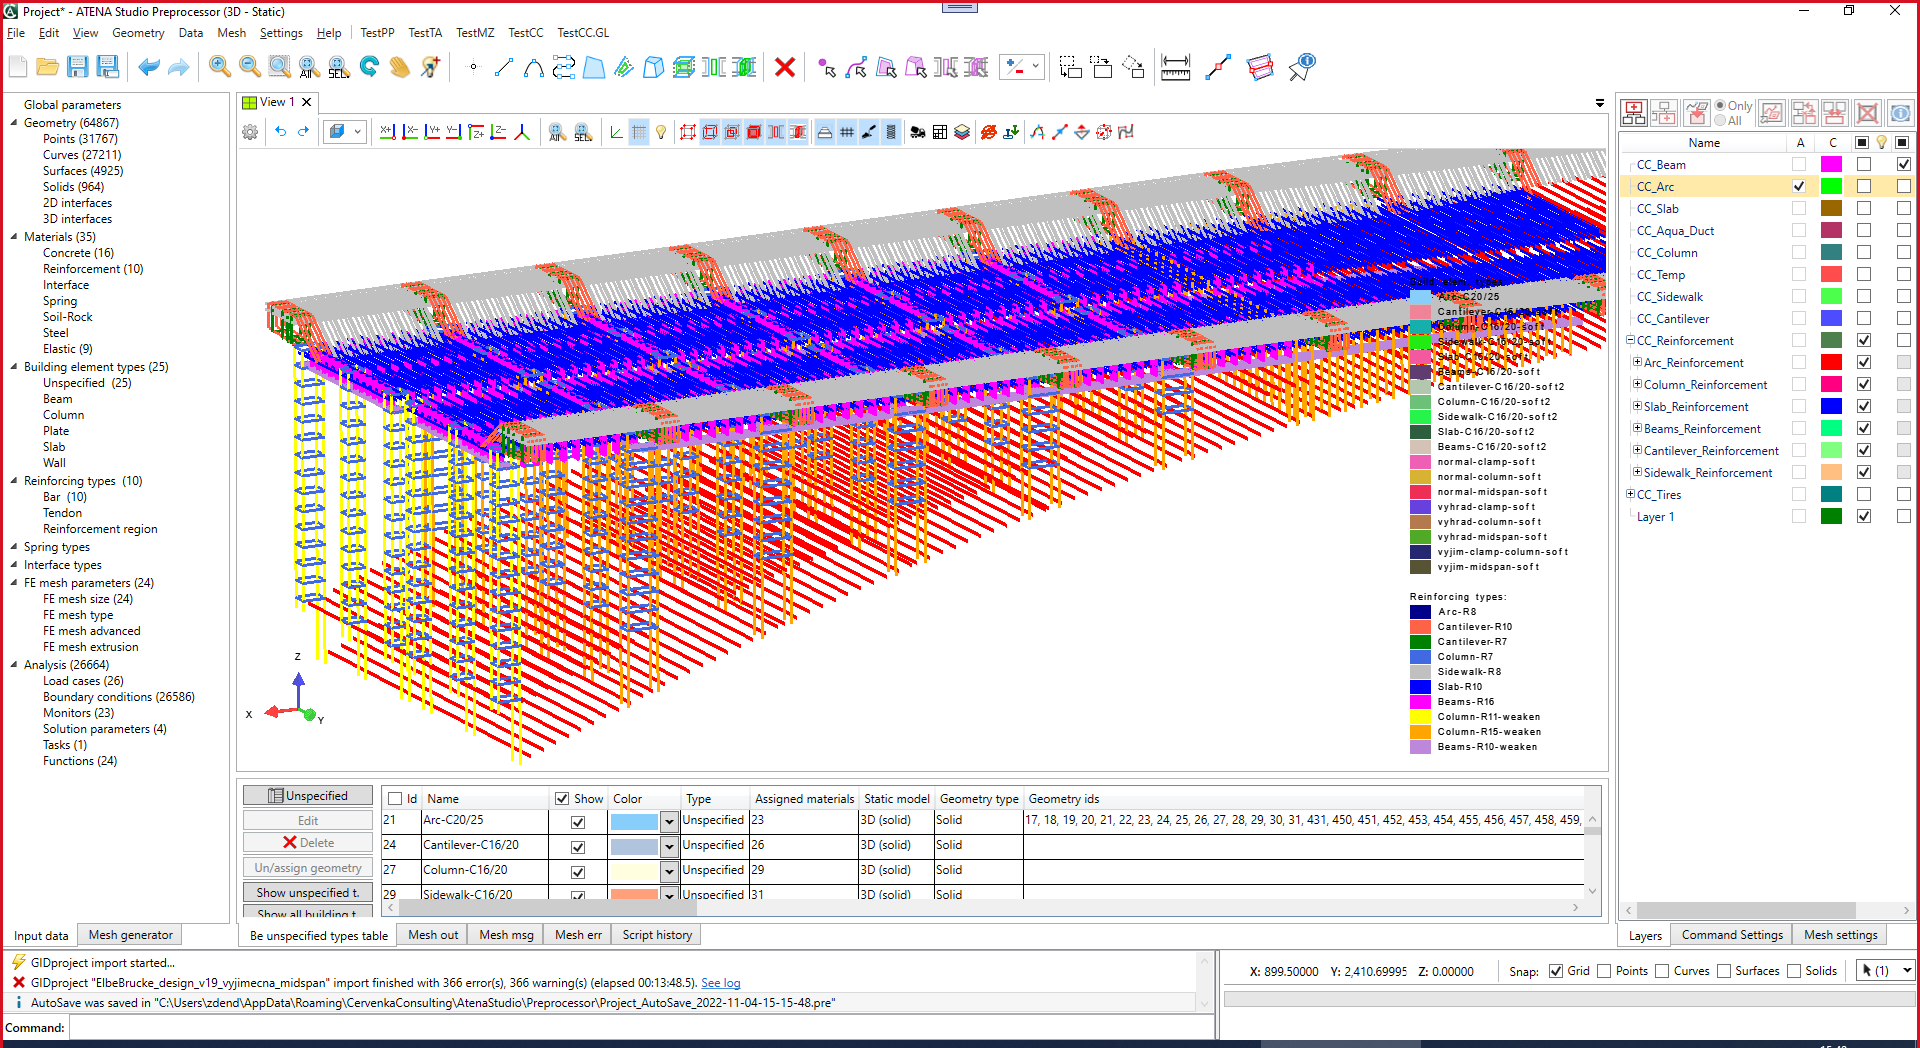The width and height of the screenshot is (1920, 1048).
Task: Switch to Script history tab
Action: click(x=657, y=935)
